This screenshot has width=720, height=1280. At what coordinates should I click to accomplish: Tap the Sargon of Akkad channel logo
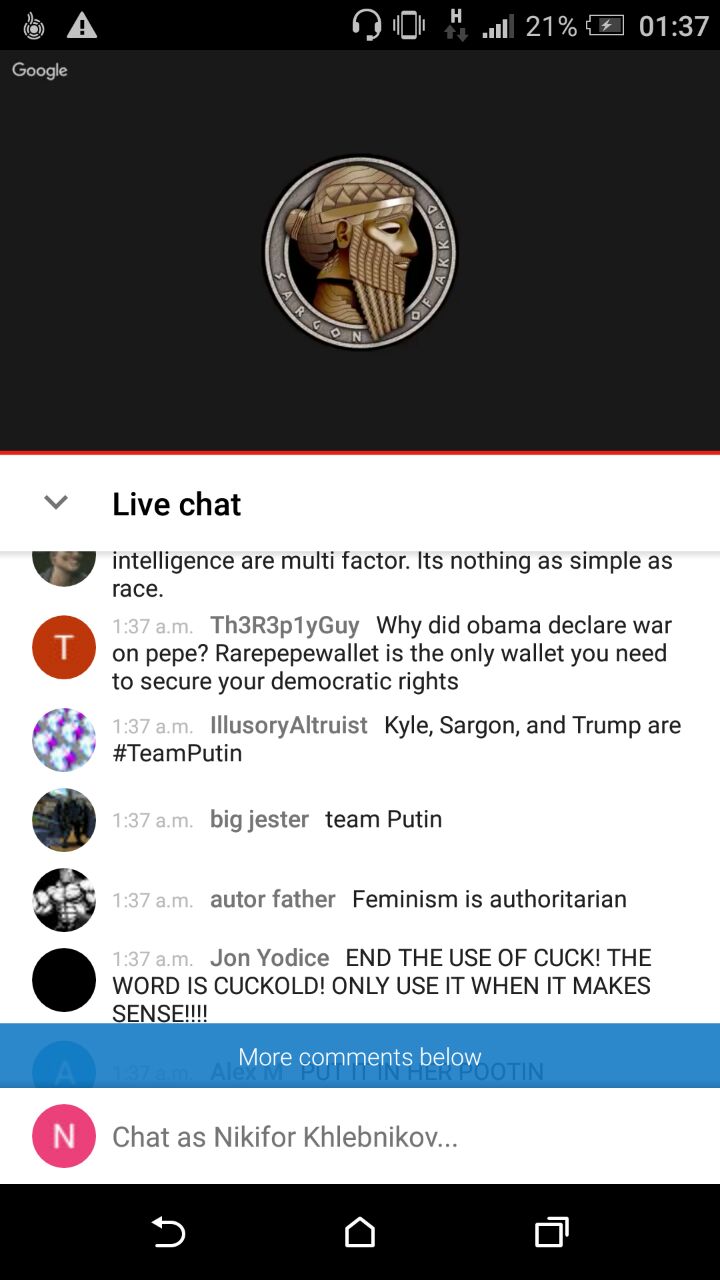pyautogui.click(x=360, y=252)
